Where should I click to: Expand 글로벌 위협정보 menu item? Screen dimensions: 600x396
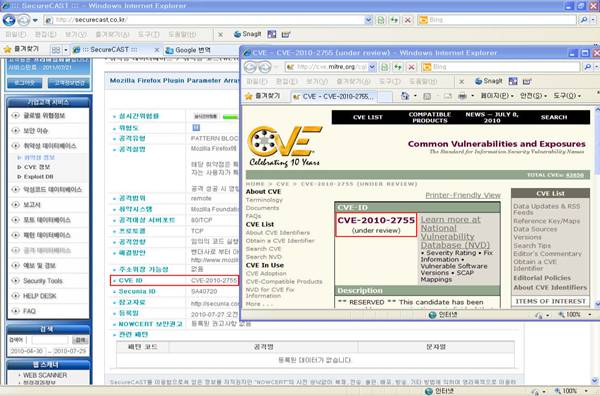pos(44,116)
